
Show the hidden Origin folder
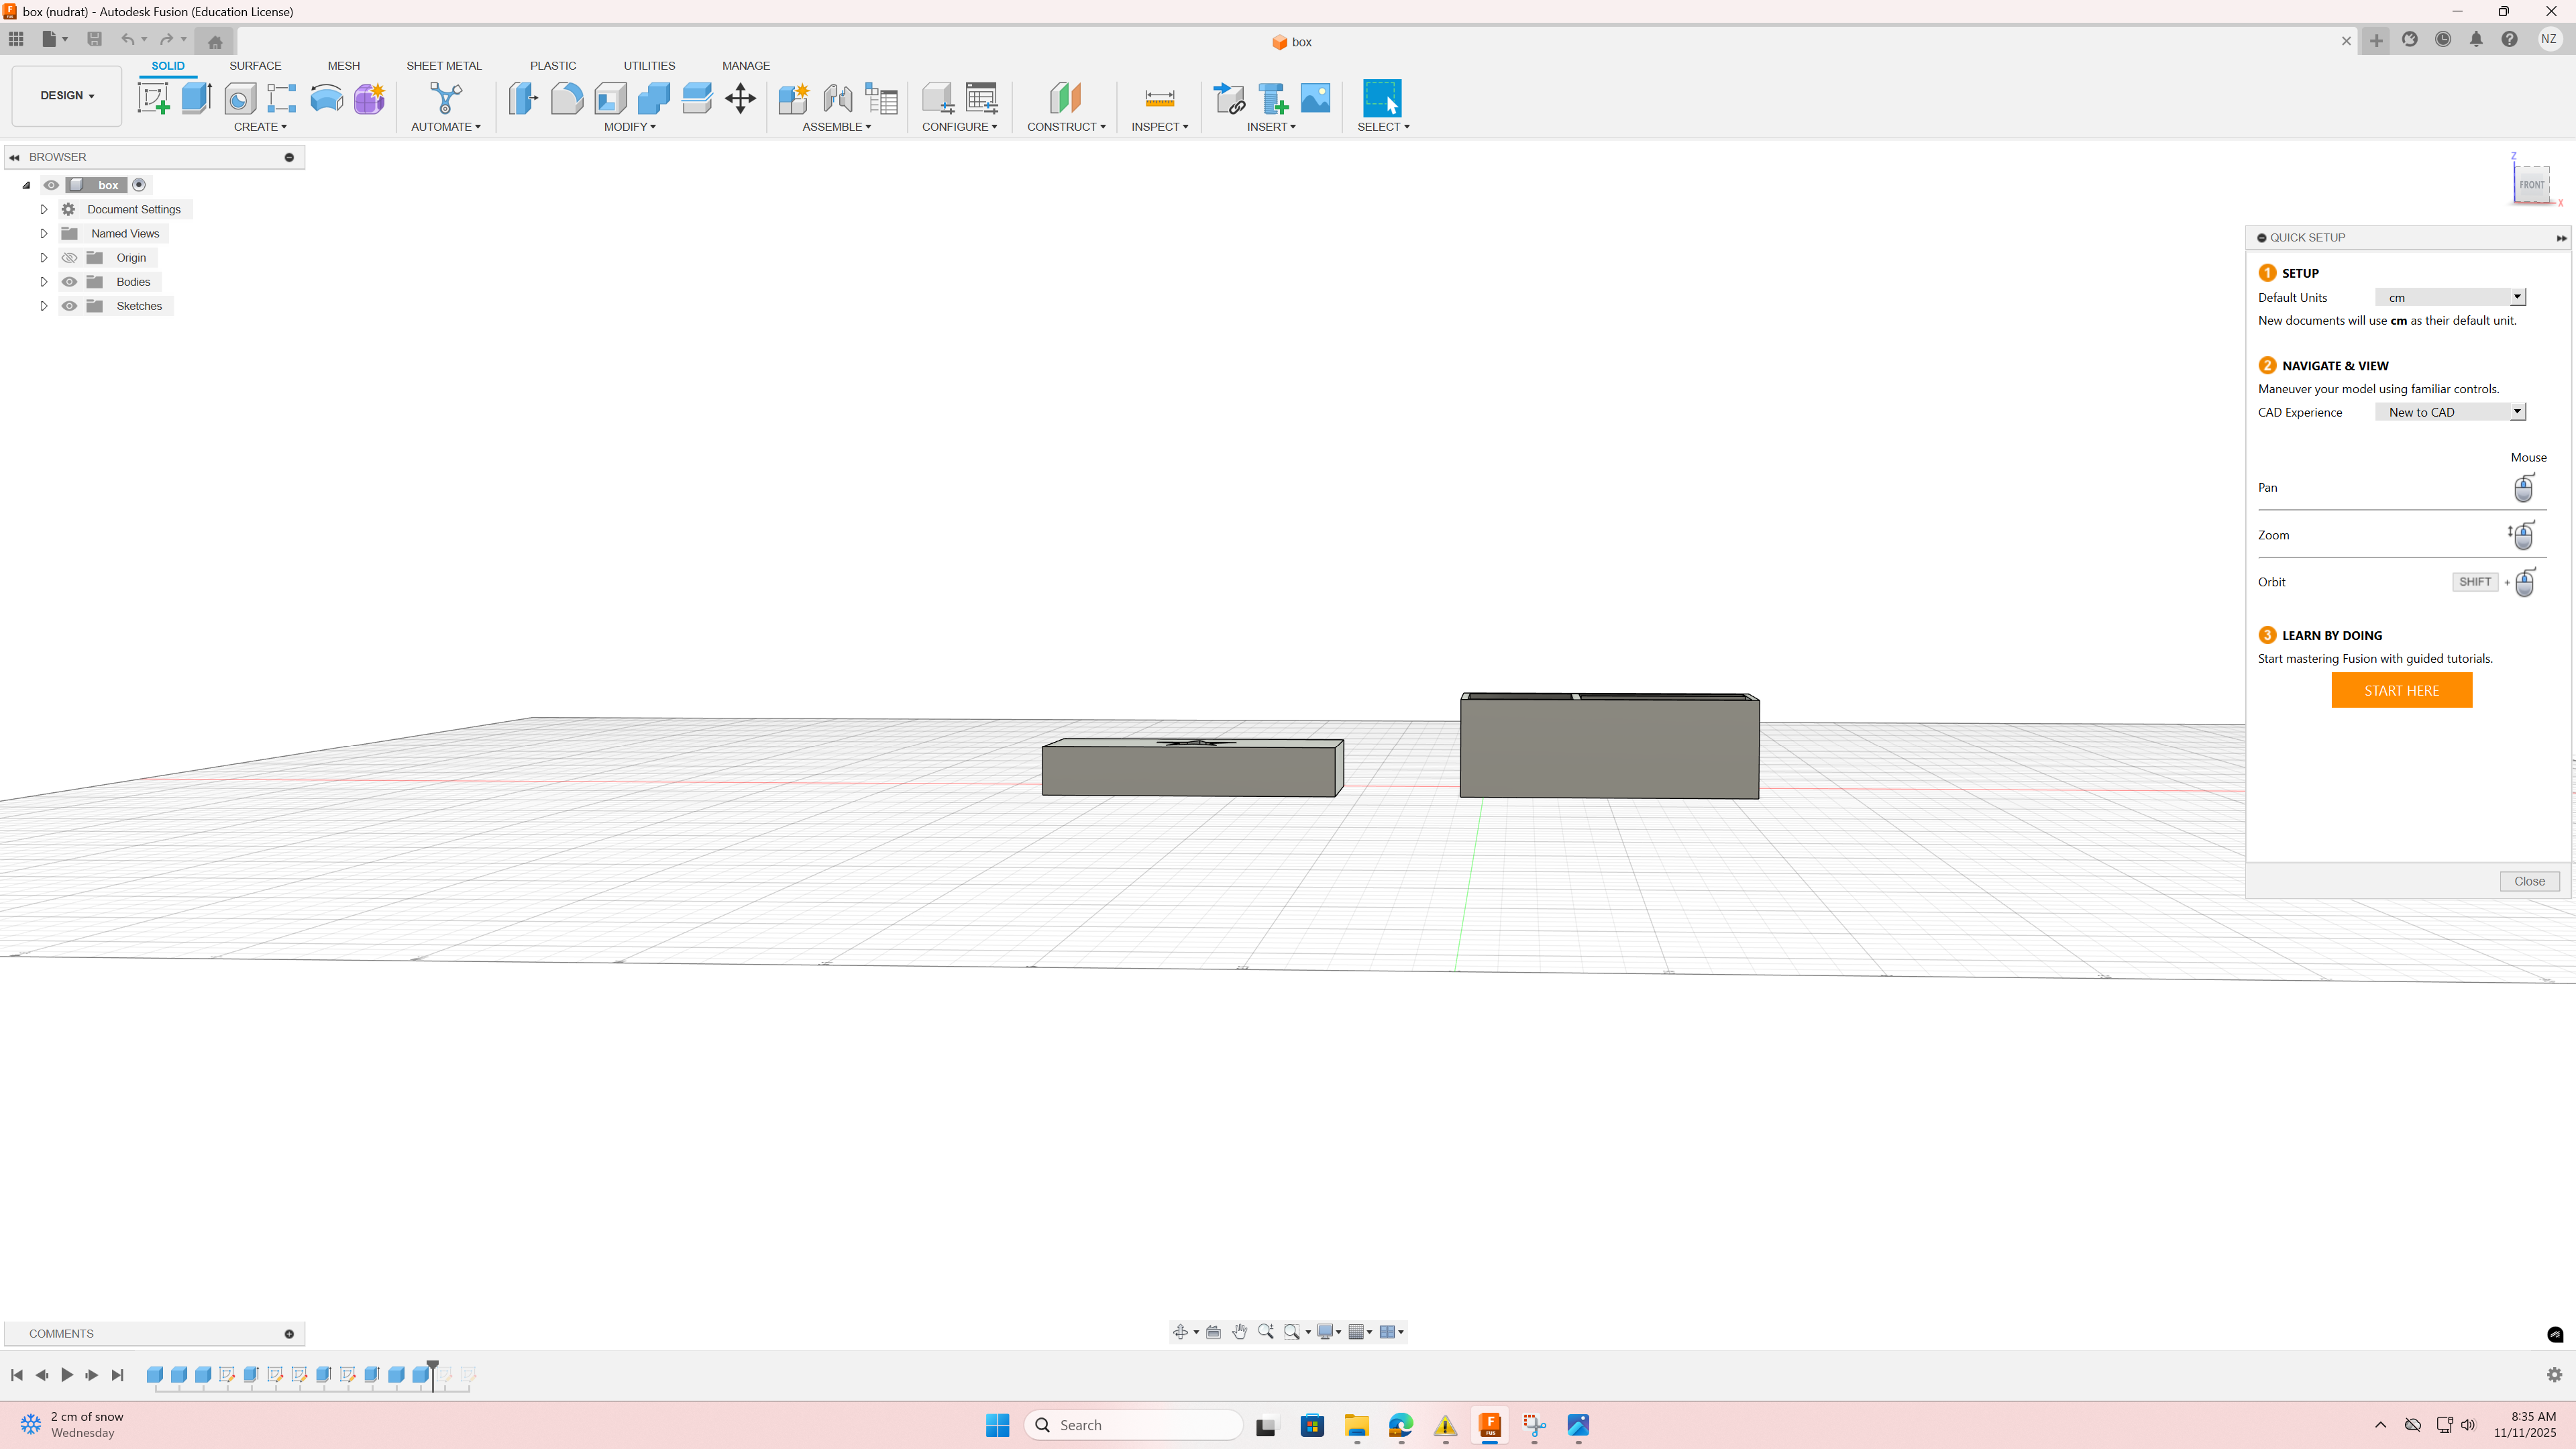click(x=69, y=258)
